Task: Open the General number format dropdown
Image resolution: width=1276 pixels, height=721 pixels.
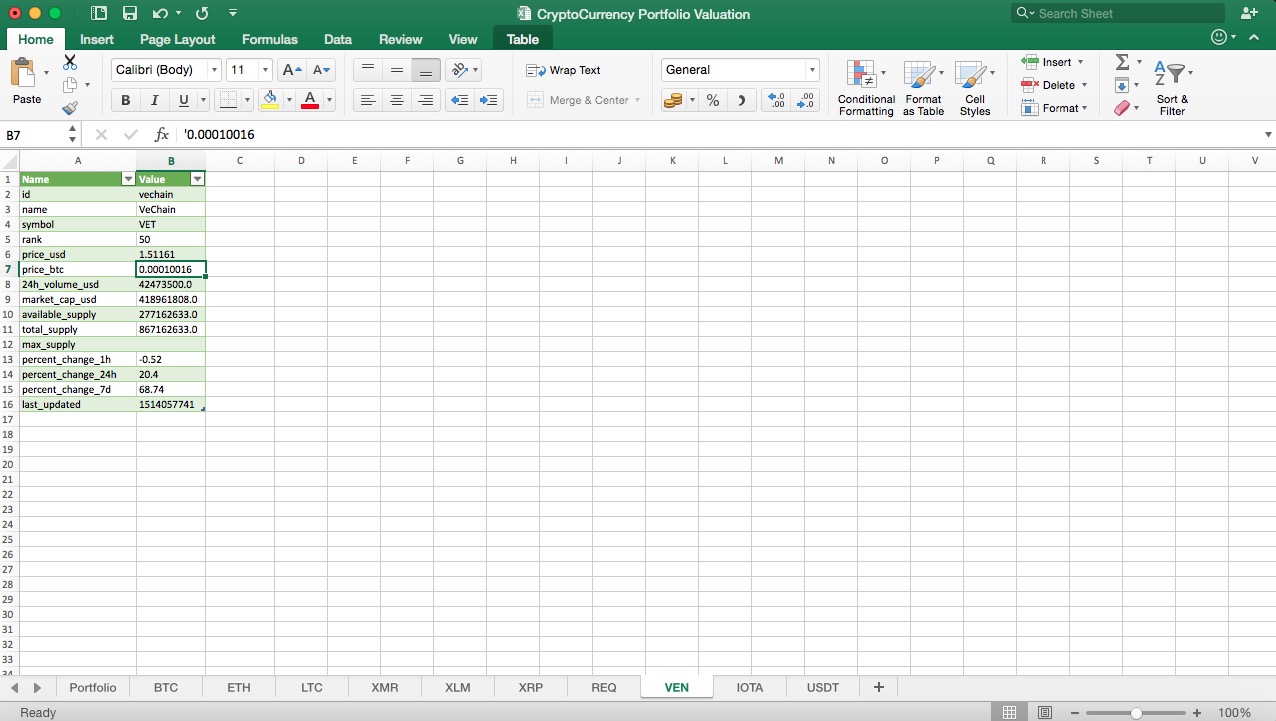Action: pyautogui.click(x=812, y=70)
